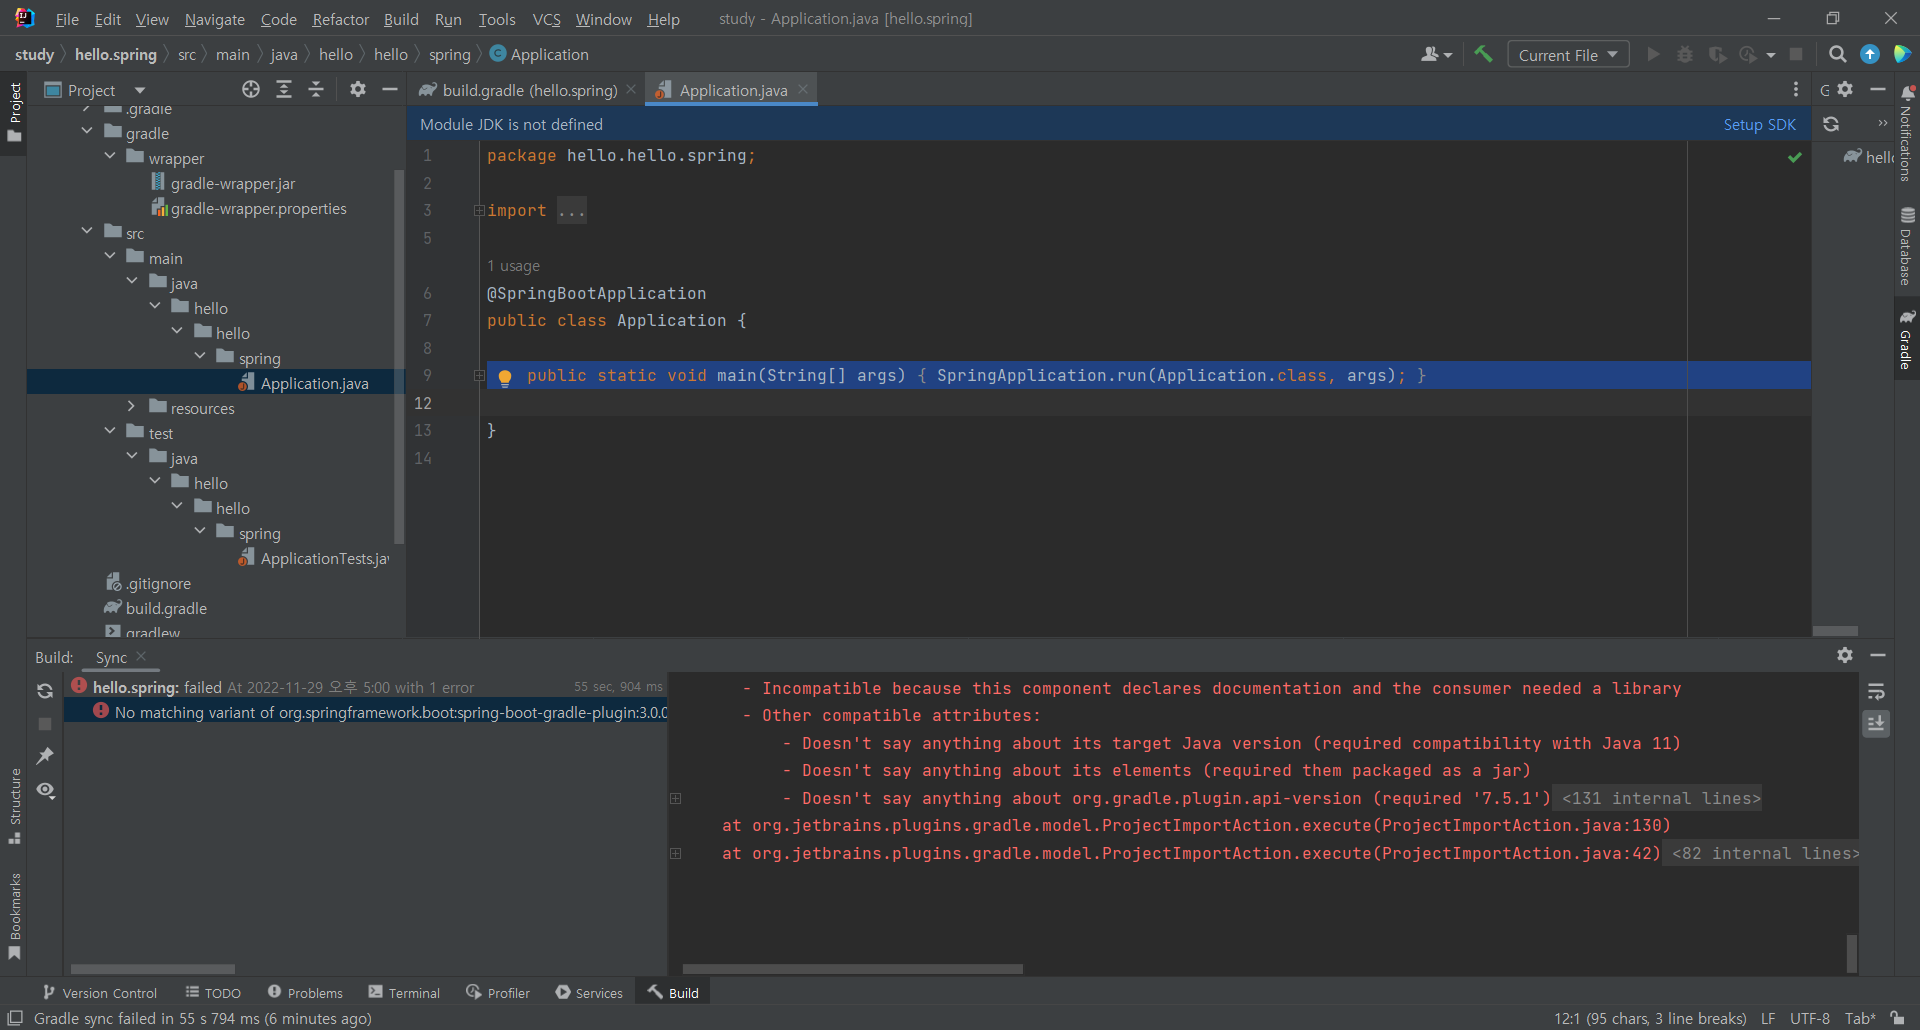The width and height of the screenshot is (1920, 1030).
Task: Close the Application.java tab
Action: pos(803,89)
